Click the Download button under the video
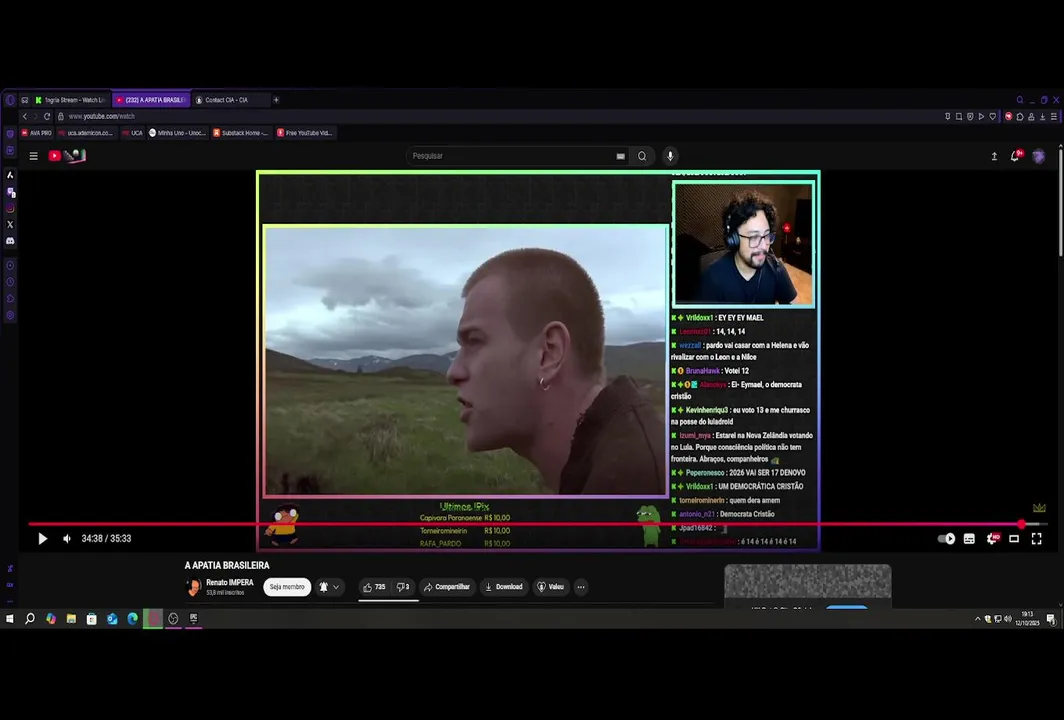The image size is (1064, 720). pos(504,587)
